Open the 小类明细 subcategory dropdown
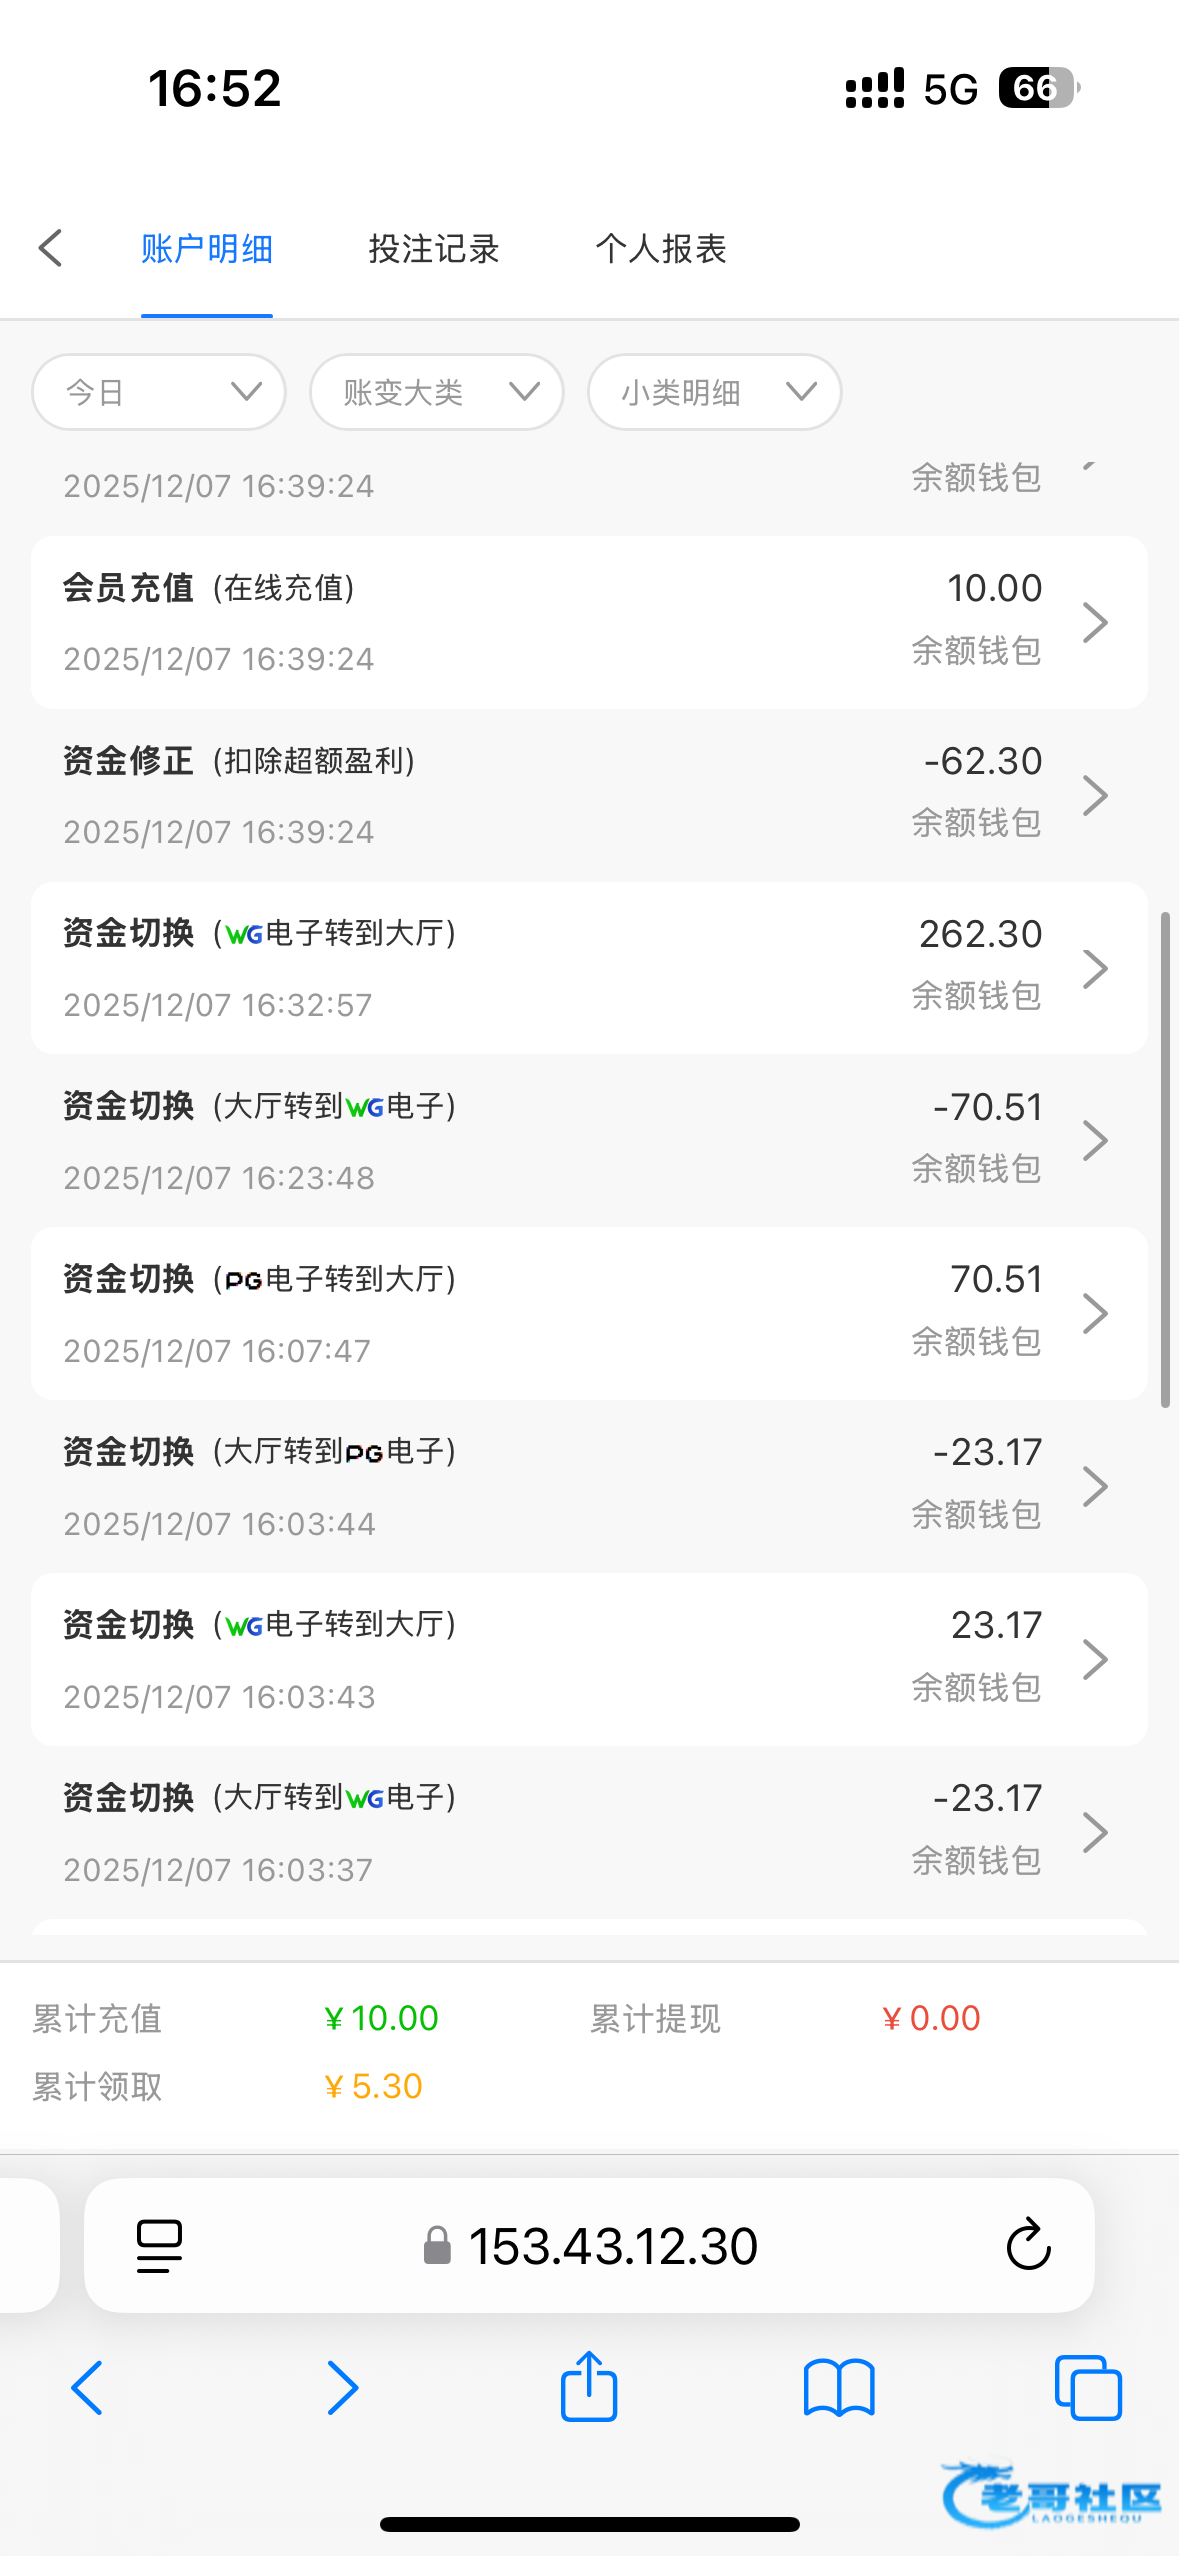This screenshot has height=2556, width=1179. click(x=714, y=392)
